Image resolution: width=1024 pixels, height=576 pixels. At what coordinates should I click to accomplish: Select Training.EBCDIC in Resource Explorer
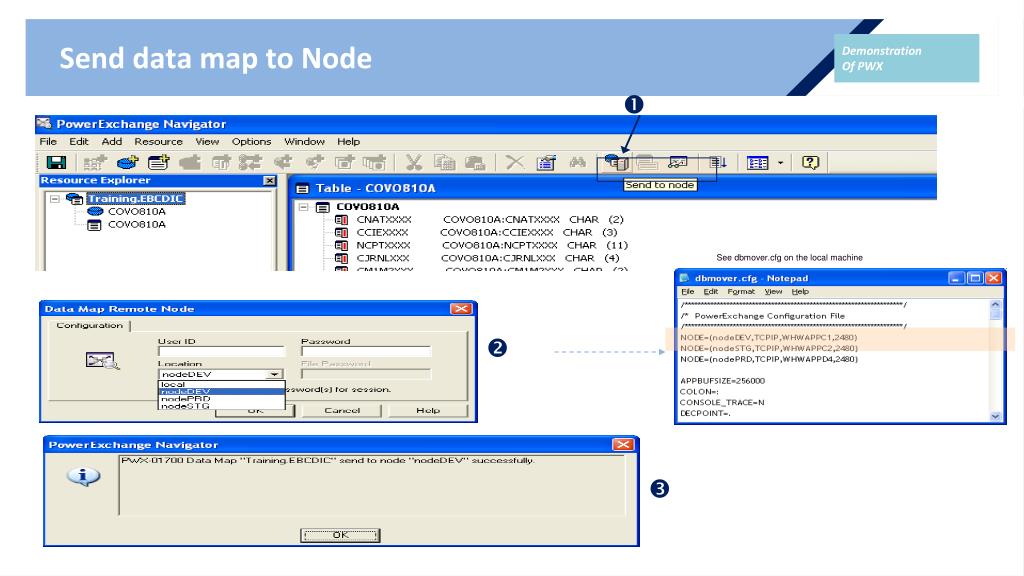click(x=136, y=199)
